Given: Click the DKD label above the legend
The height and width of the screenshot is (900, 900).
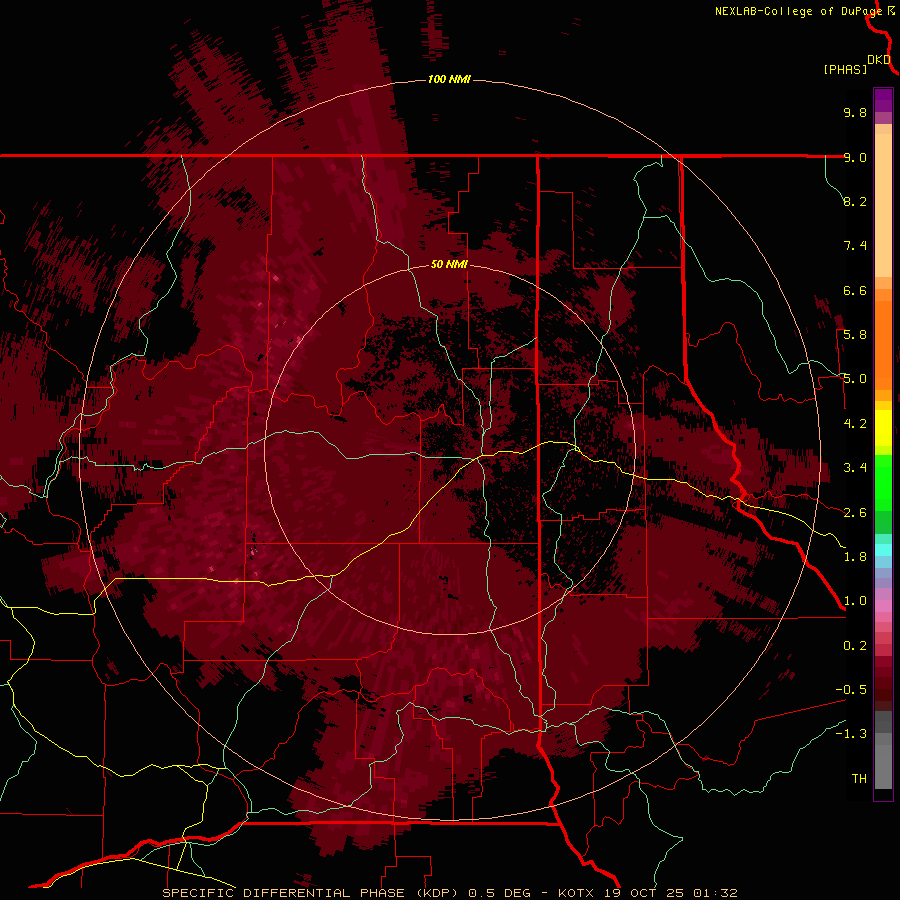Looking at the screenshot, I should 879,60.
